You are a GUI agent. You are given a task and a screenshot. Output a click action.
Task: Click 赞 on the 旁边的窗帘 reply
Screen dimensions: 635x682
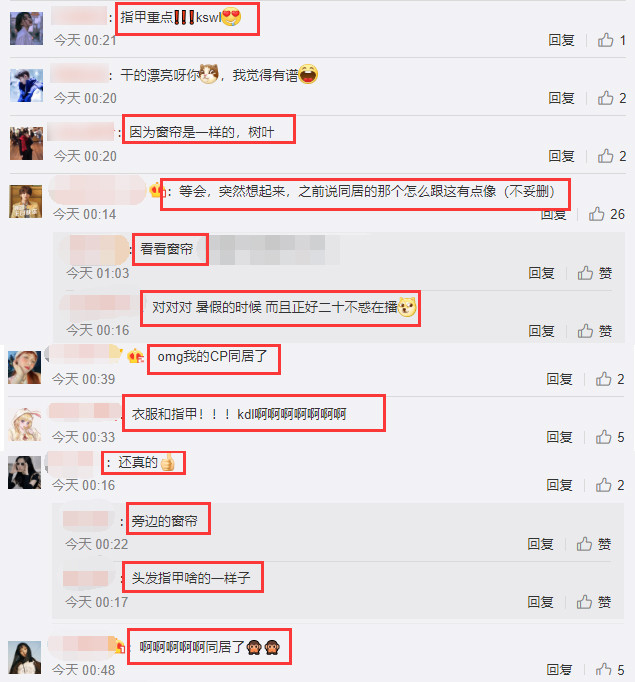click(594, 544)
